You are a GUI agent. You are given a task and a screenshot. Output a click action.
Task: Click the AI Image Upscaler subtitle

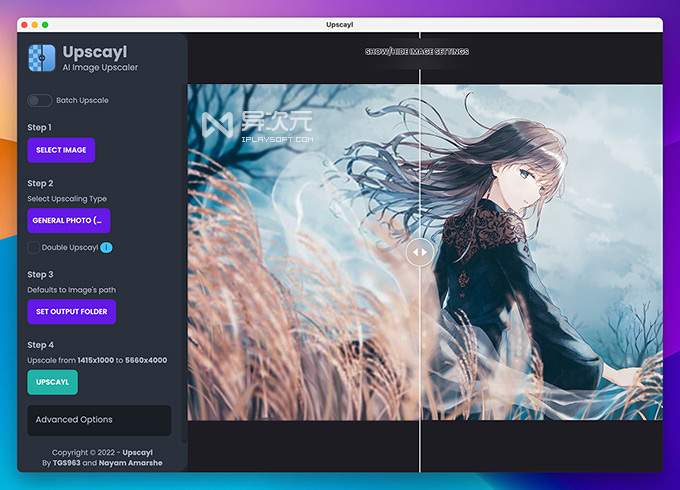(100, 68)
